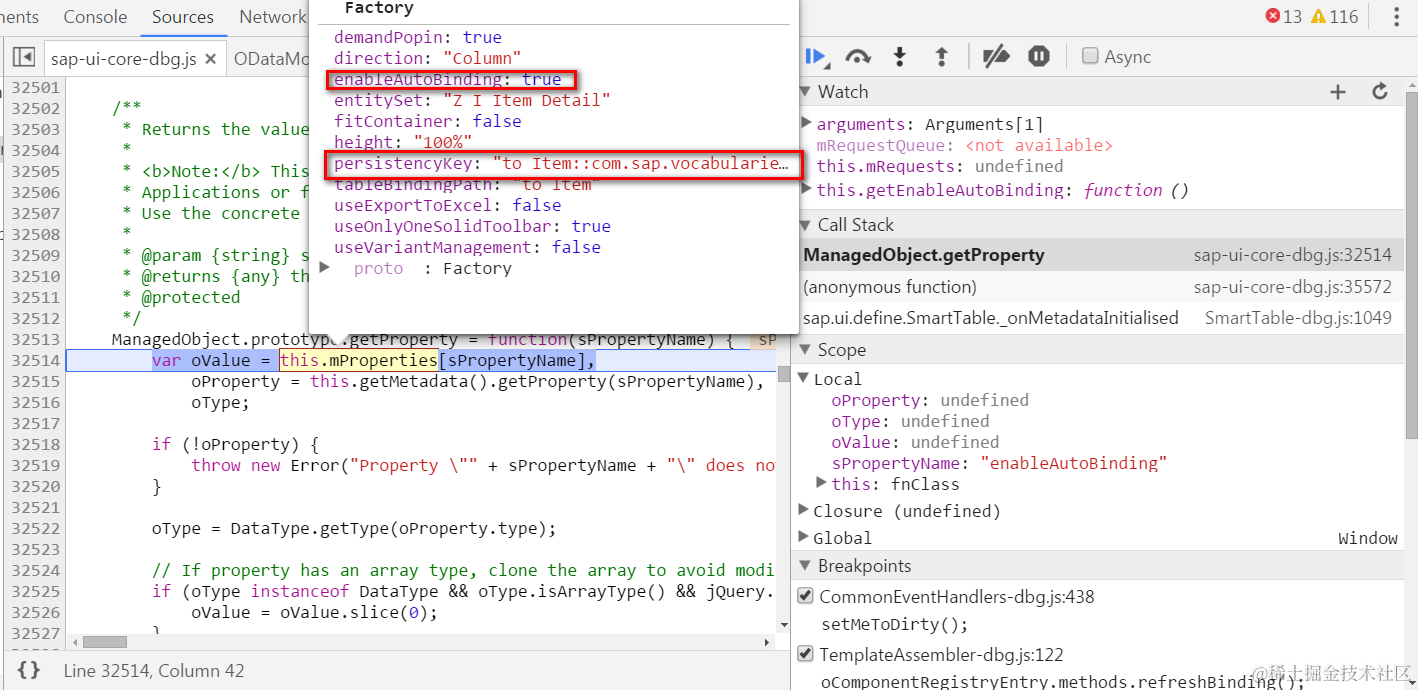
Task: Open source link sap-ui-core-dbg.js:35572
Action: [x=1292, y=287]
